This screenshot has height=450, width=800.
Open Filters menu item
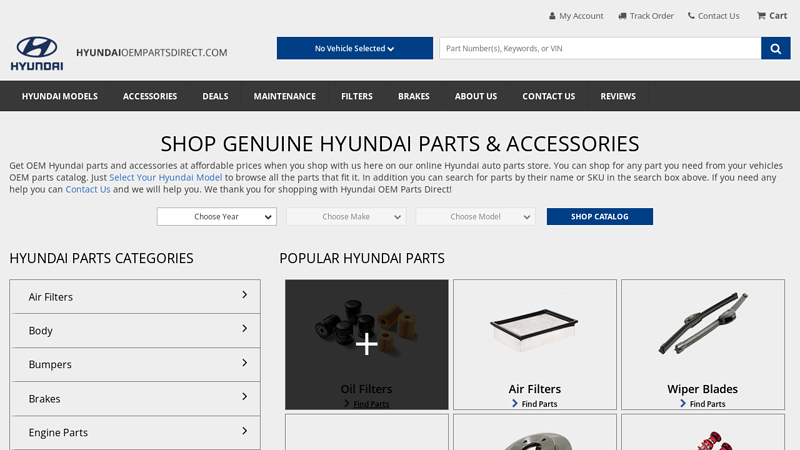pyautogui.click(x=357, y=96)
